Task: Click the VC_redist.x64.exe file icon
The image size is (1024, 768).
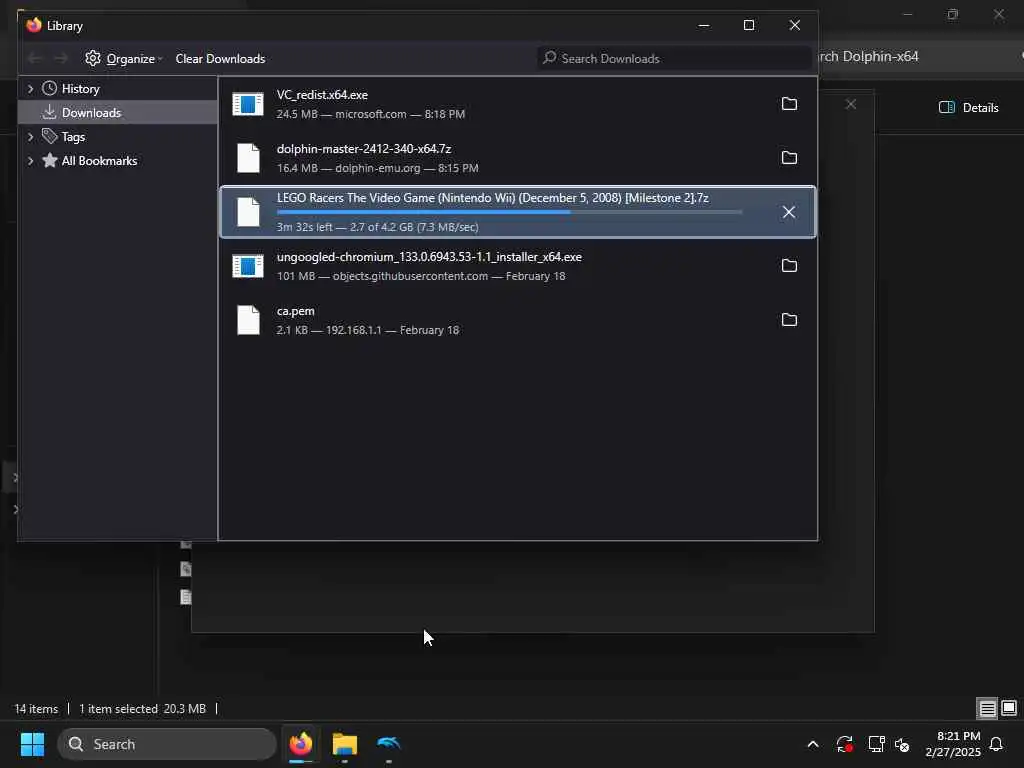Action: pos(248,104)
